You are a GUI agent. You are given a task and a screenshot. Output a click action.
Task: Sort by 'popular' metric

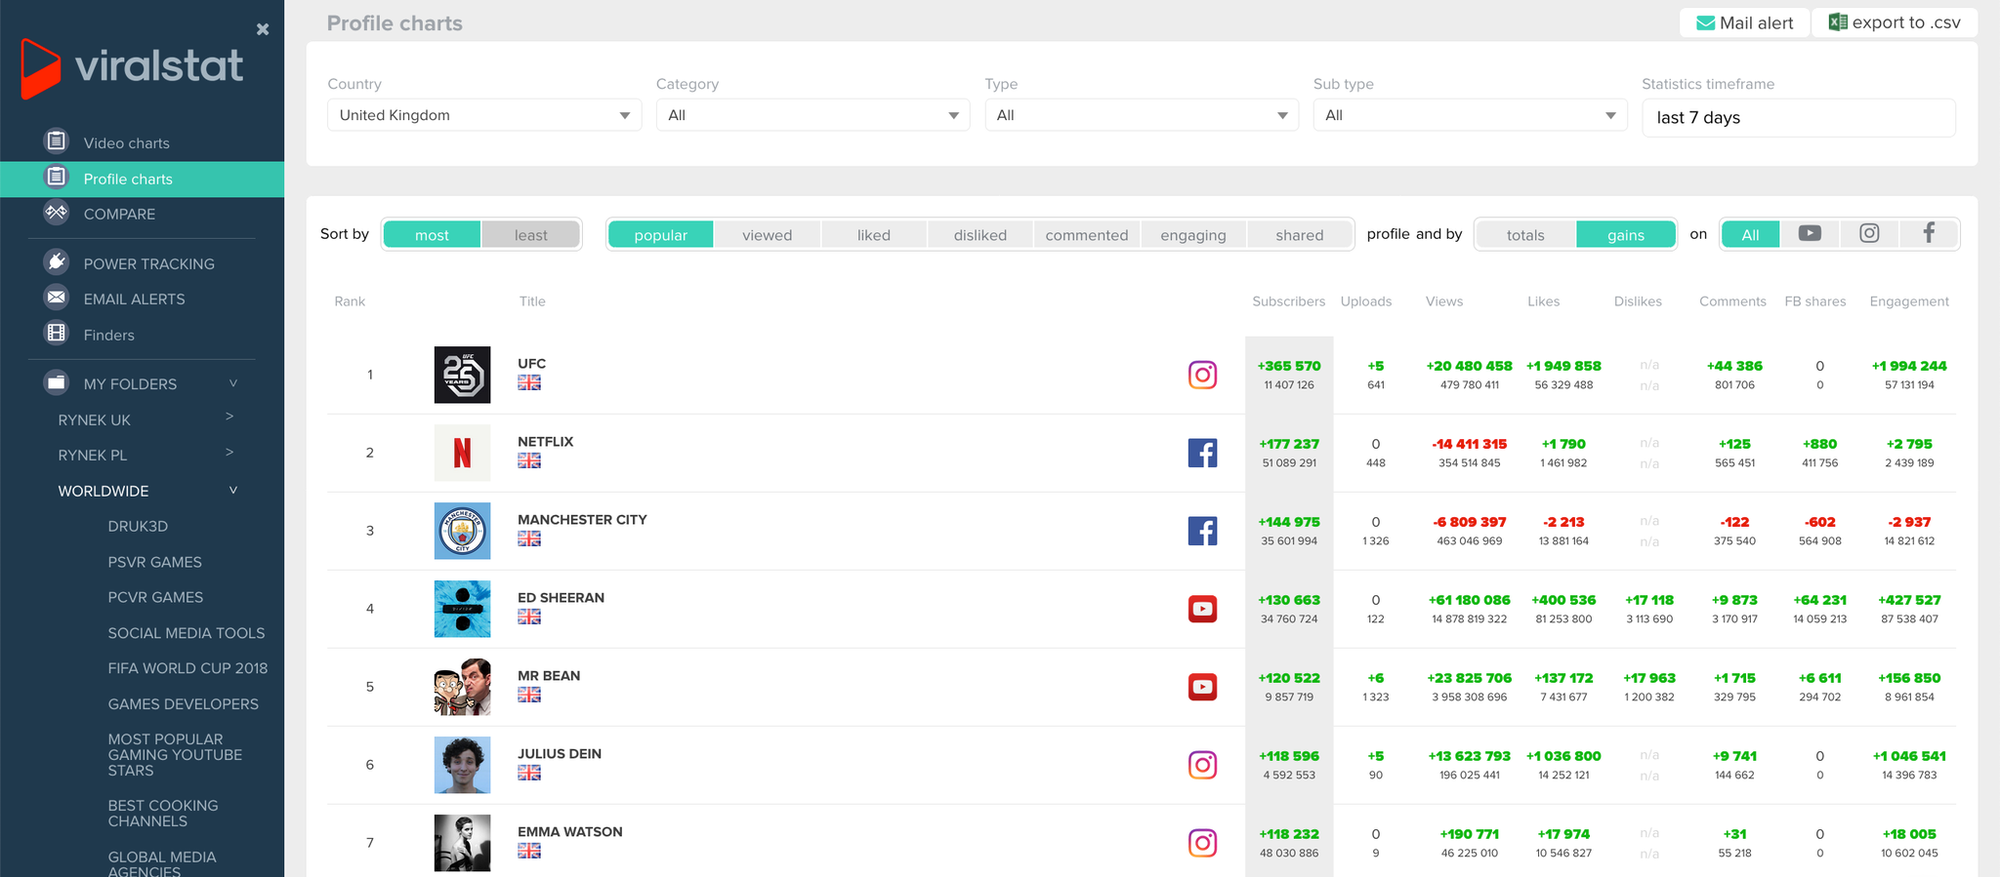point(661,235)
